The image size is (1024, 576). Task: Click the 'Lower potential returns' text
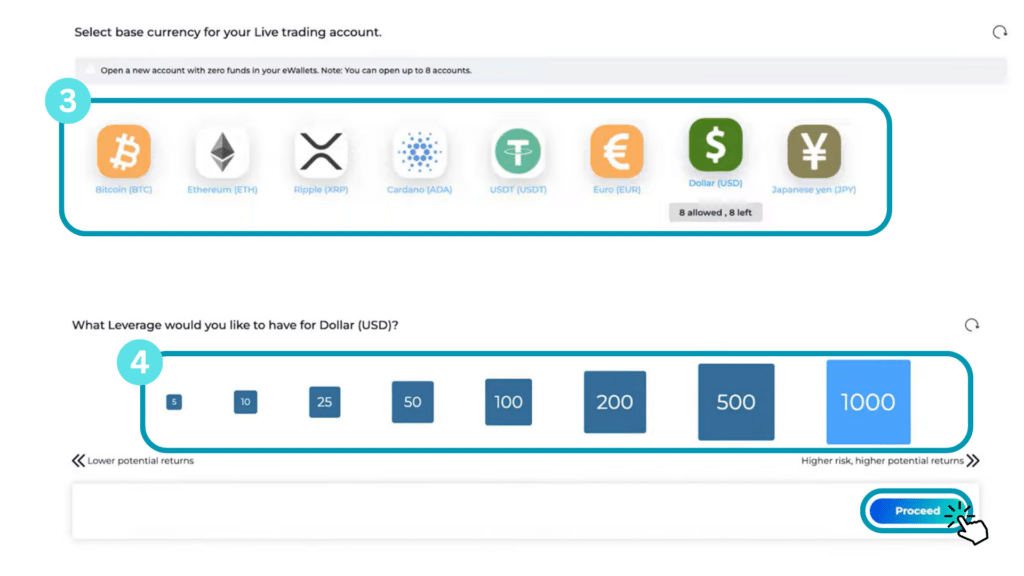[x=140, y=460]
